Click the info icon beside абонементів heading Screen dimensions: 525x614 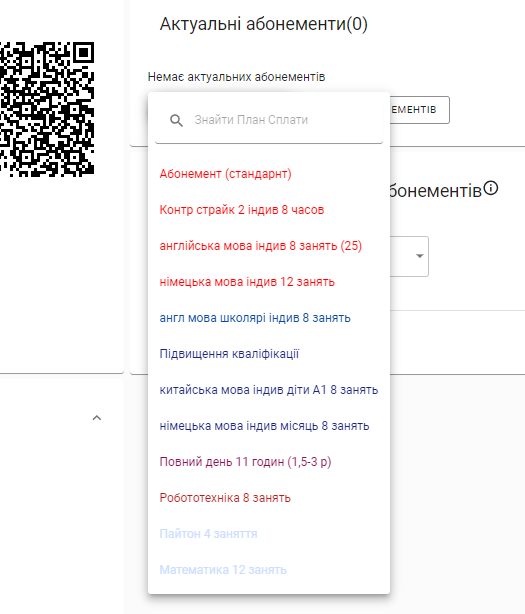pos(491,188)
